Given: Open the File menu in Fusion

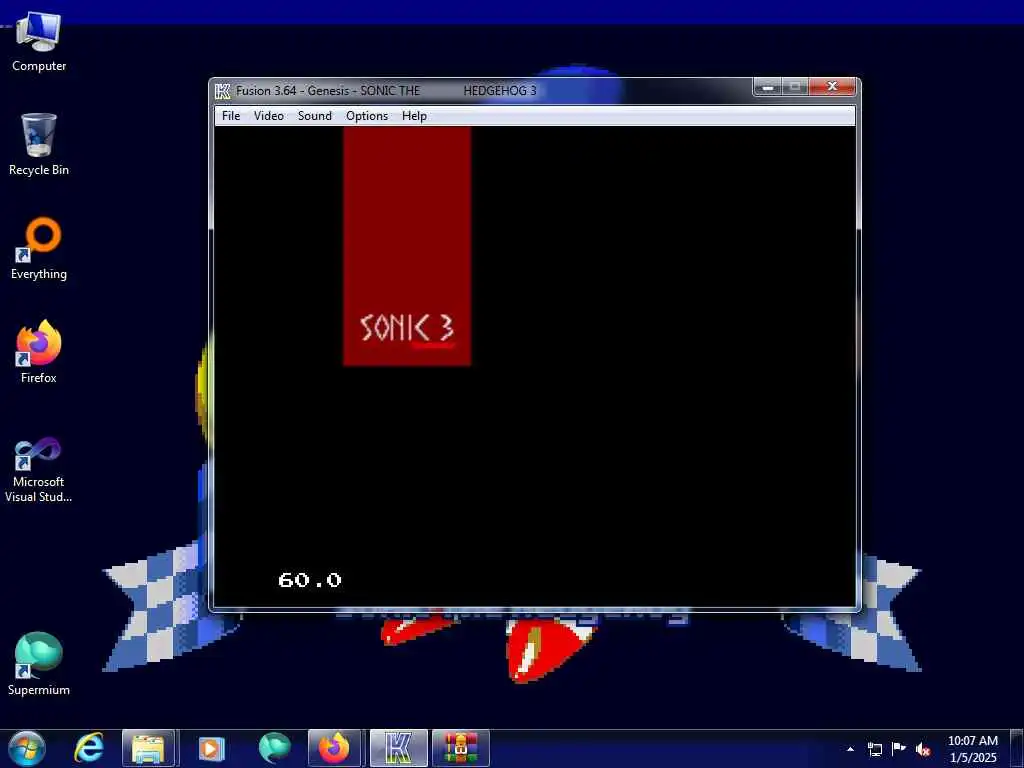Looking at the screenshot, I should coord(231,116).
